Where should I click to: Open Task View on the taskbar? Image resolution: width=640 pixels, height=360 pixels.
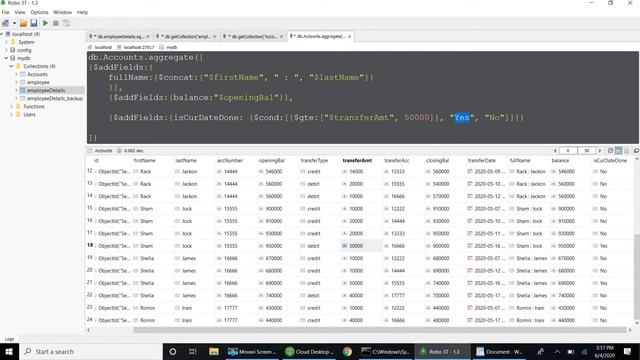point(193,351)
